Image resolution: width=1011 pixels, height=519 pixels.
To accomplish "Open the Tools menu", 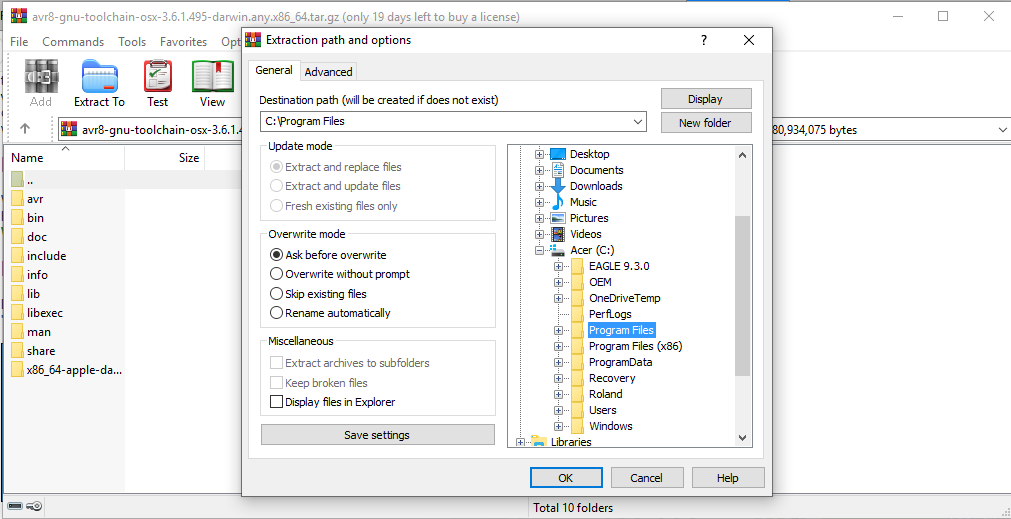I will tap(132, 42).
